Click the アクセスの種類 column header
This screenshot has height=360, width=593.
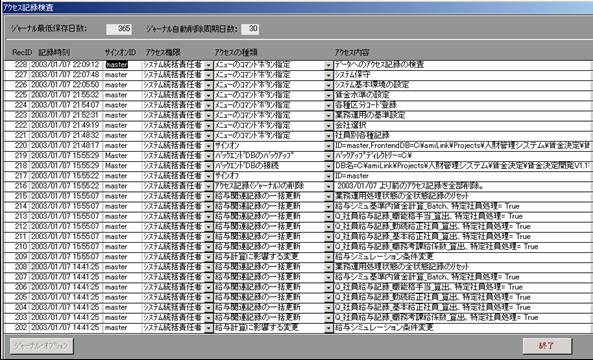pos(236,53)
